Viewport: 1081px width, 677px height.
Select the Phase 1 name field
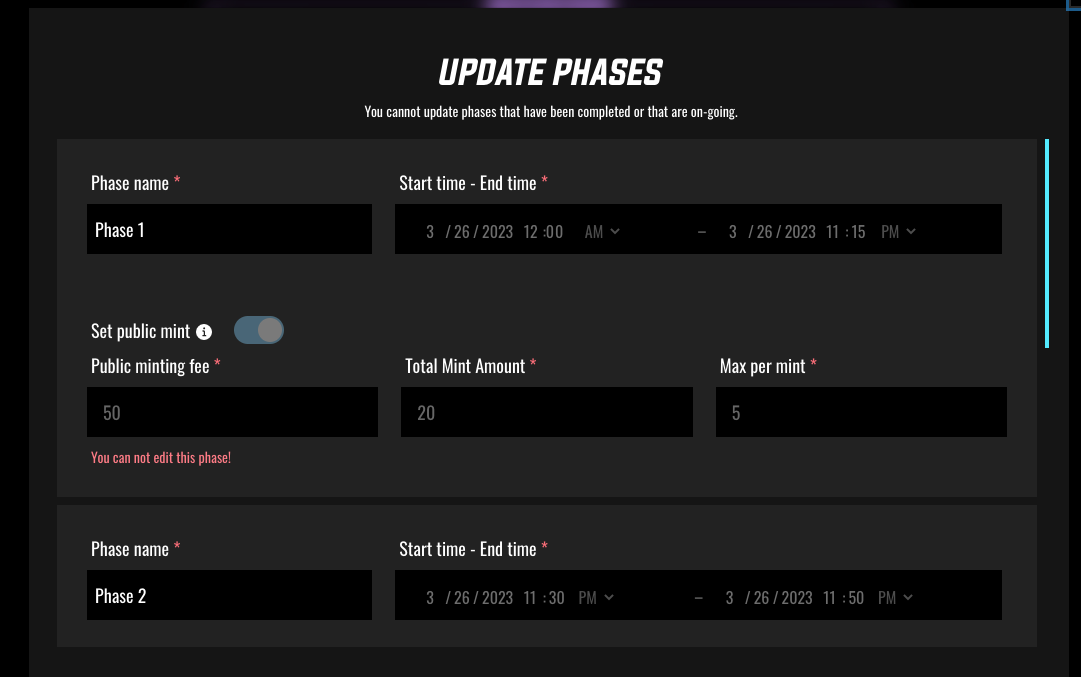[229, 229]
